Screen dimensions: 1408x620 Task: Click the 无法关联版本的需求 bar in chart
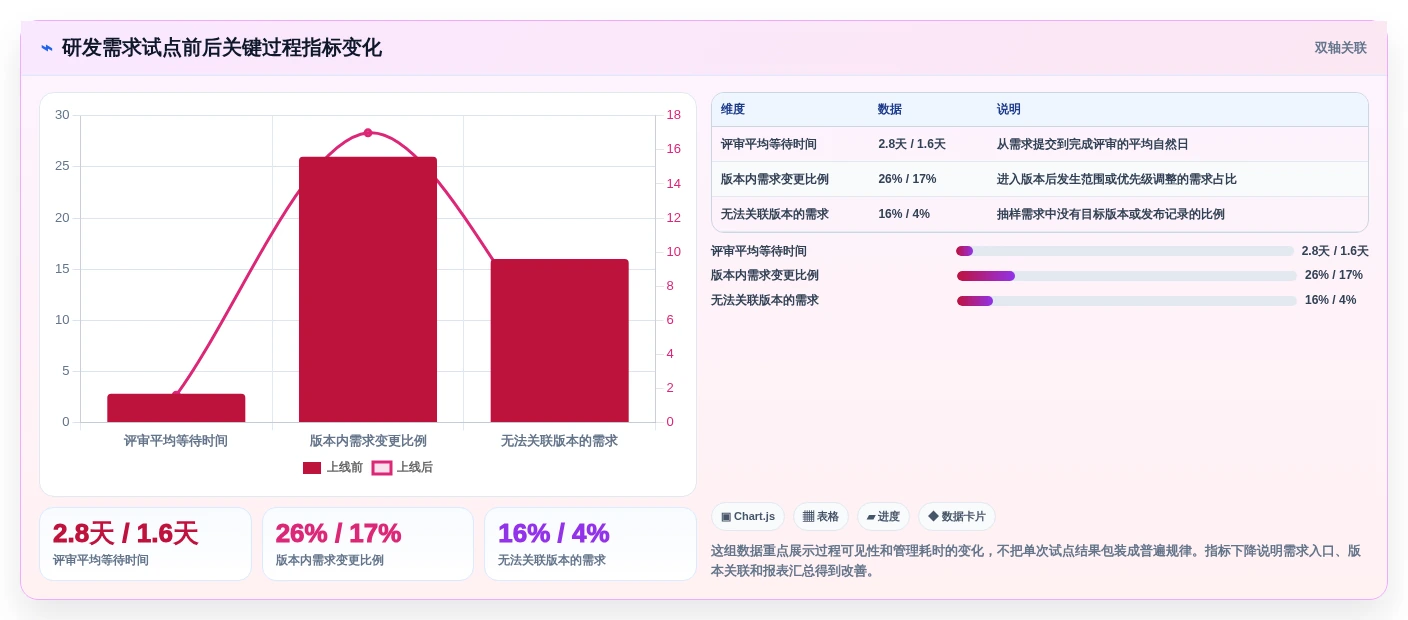point(560,340)
